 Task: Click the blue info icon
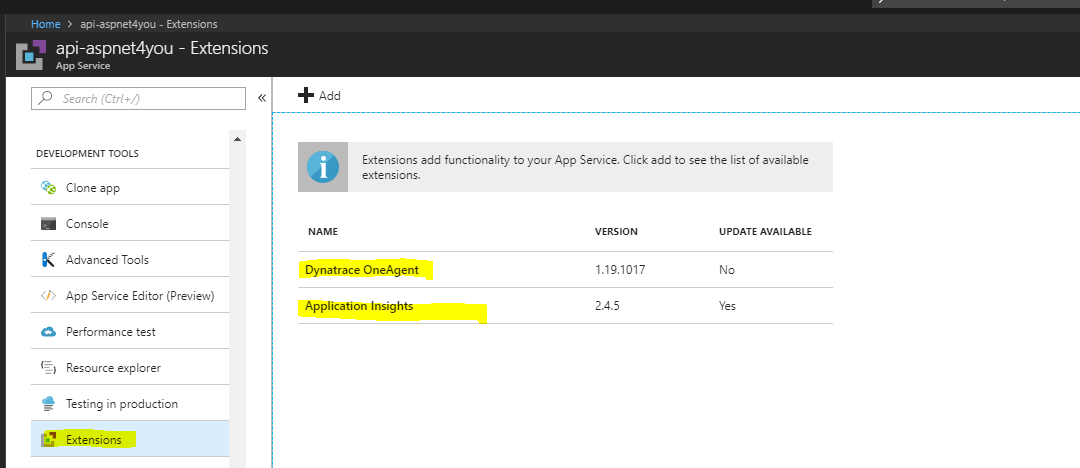[323, 167]
